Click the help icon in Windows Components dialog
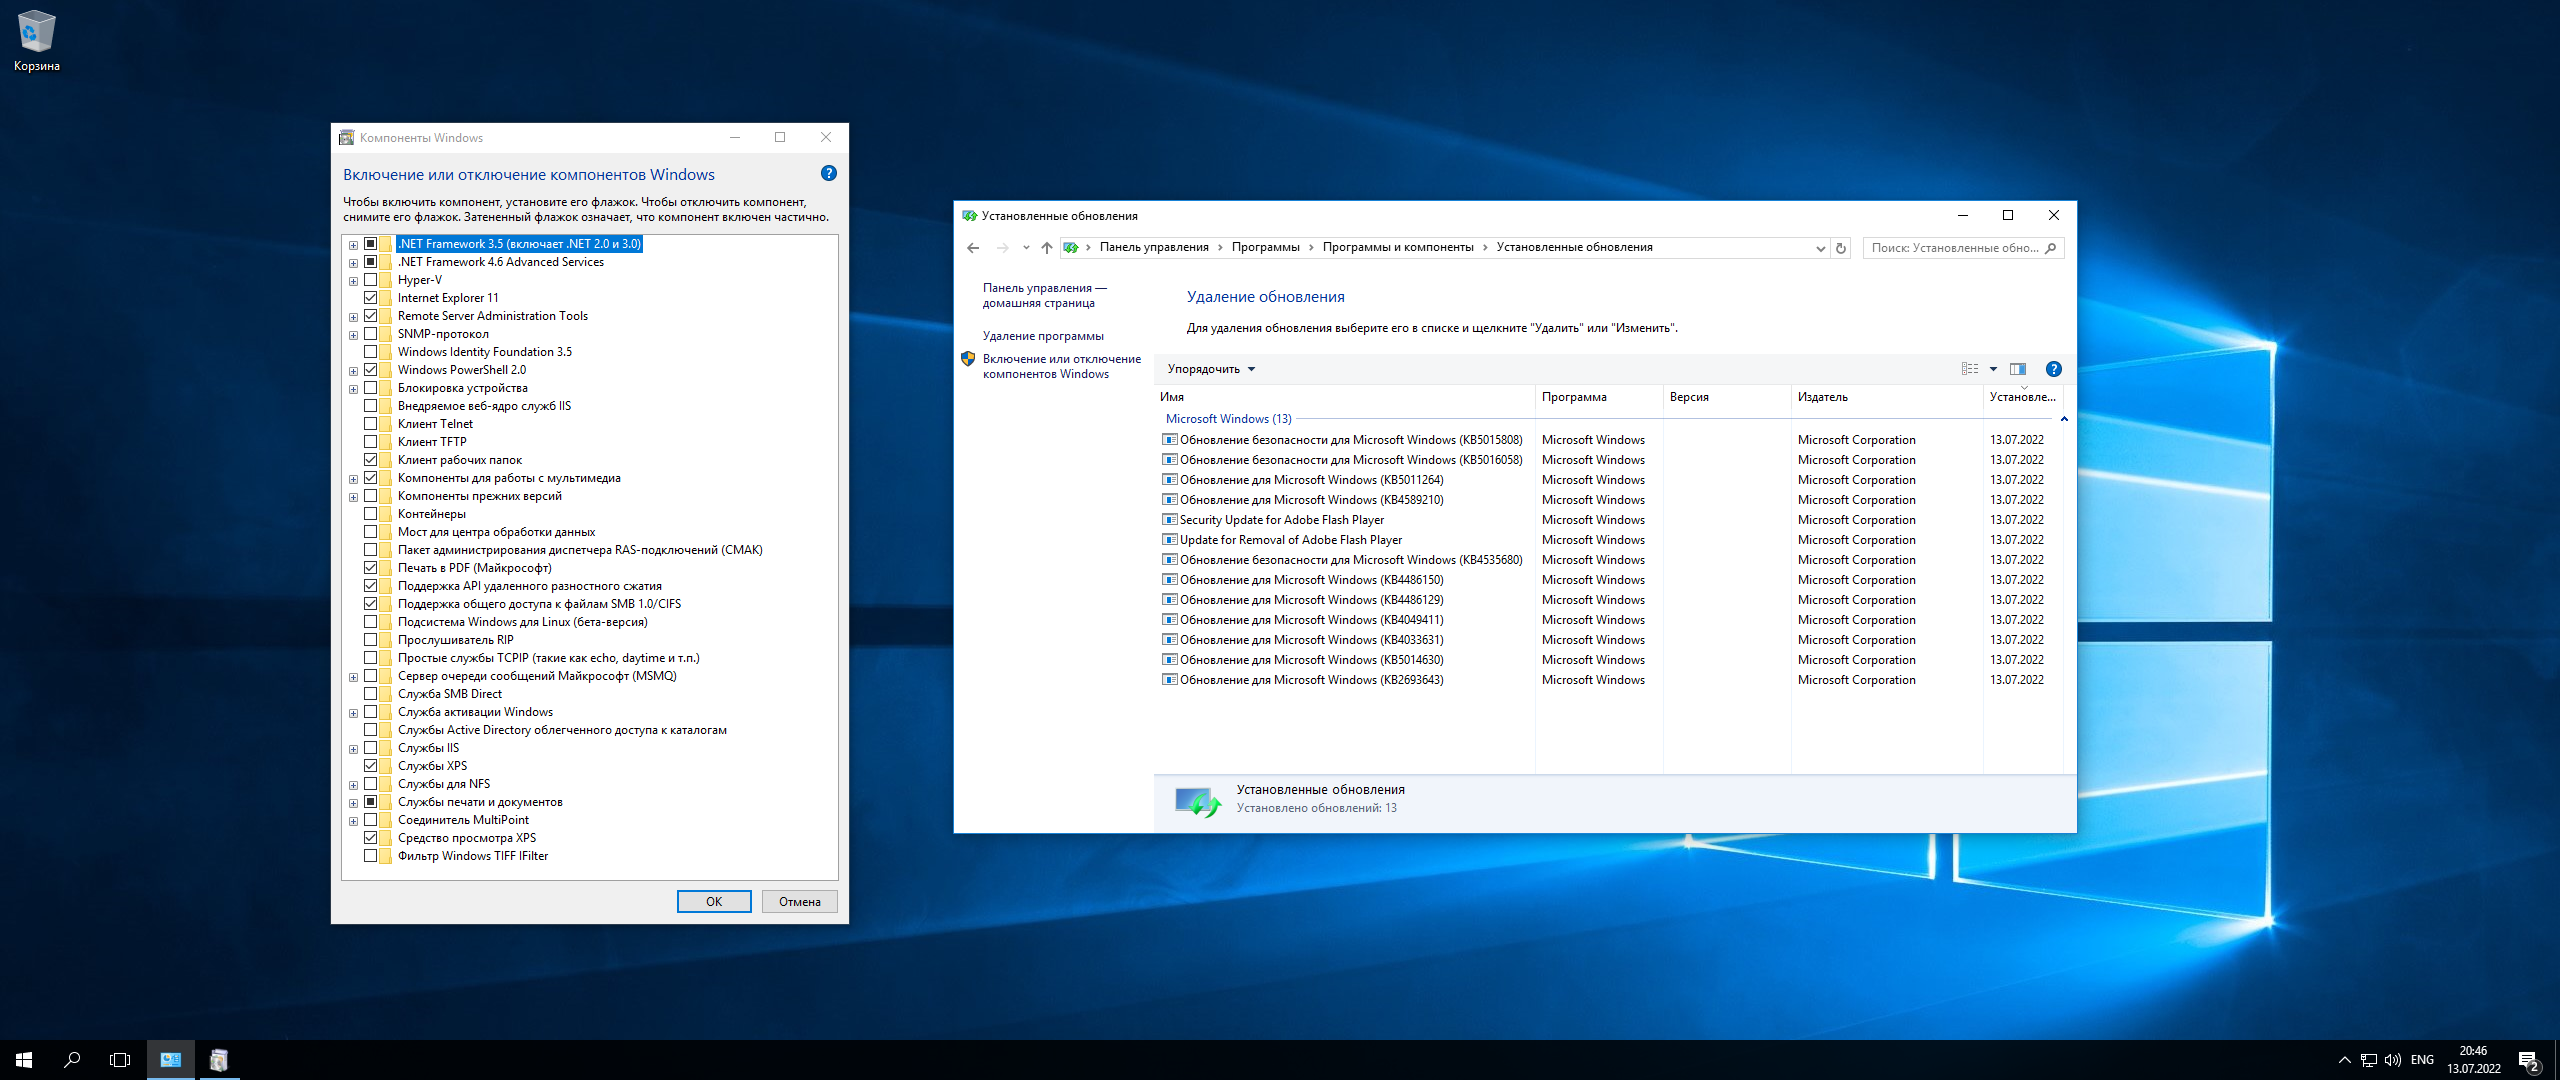2560x1080 pixels. (828, 173)
